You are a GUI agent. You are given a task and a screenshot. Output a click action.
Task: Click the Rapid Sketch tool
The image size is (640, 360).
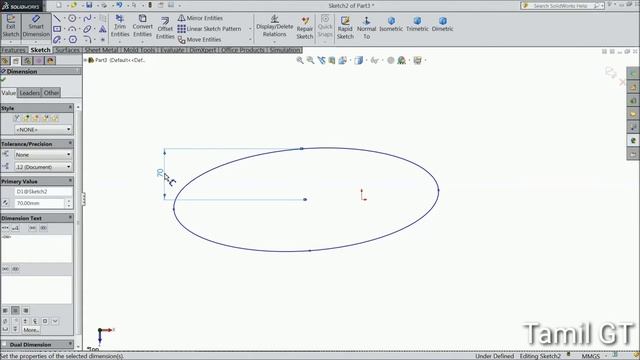point(345,28)
